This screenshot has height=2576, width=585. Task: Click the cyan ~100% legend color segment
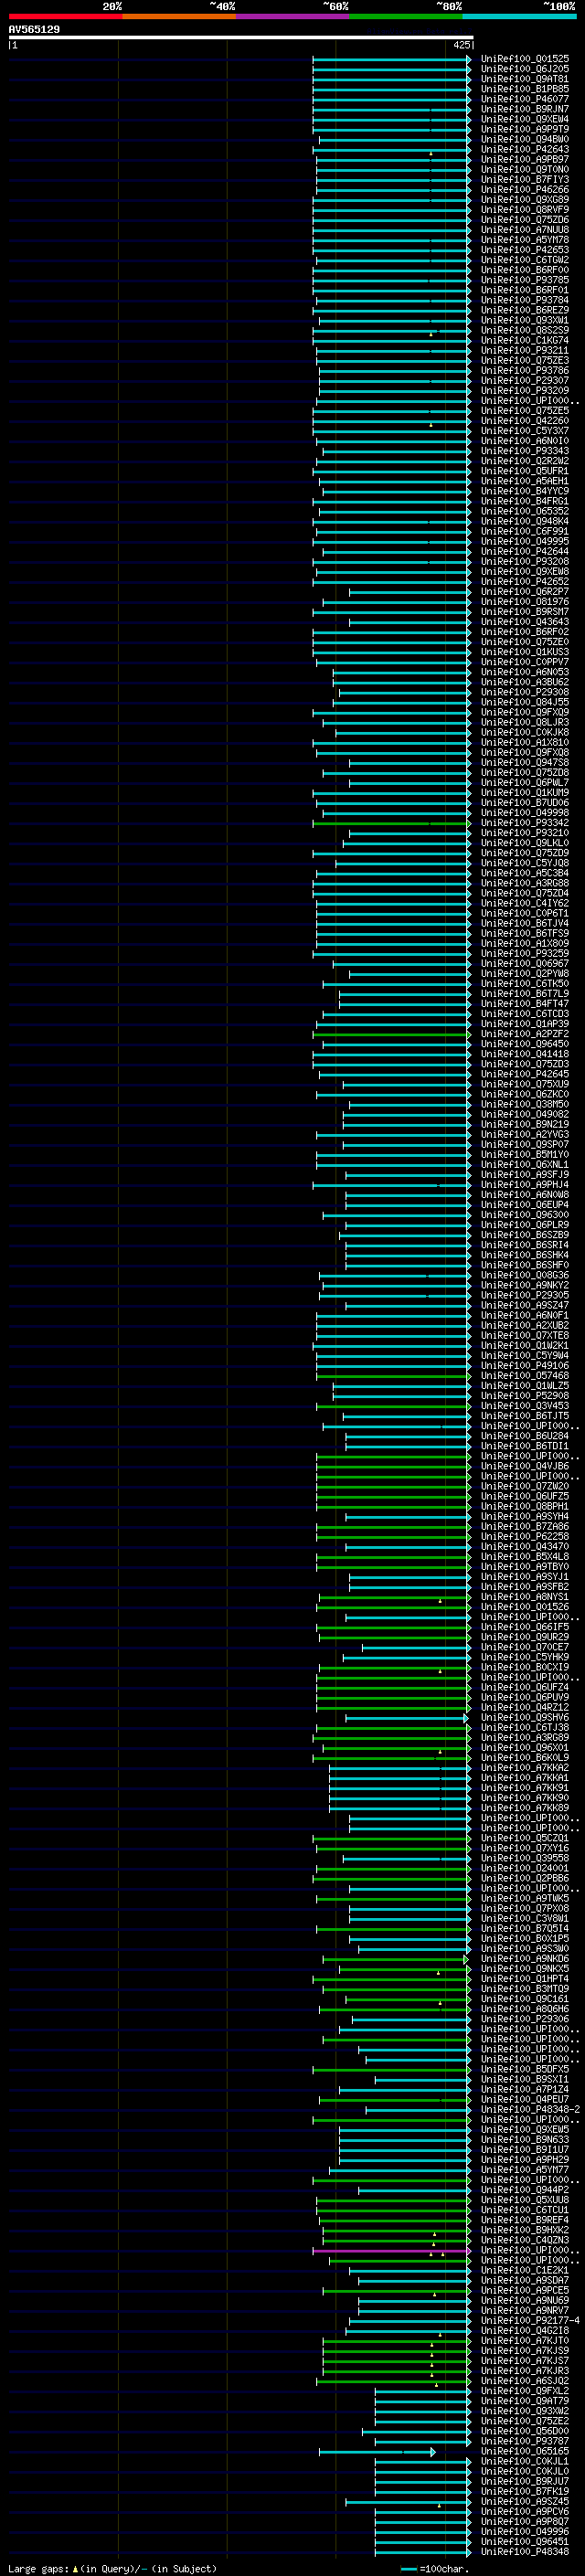coord(519,16)
